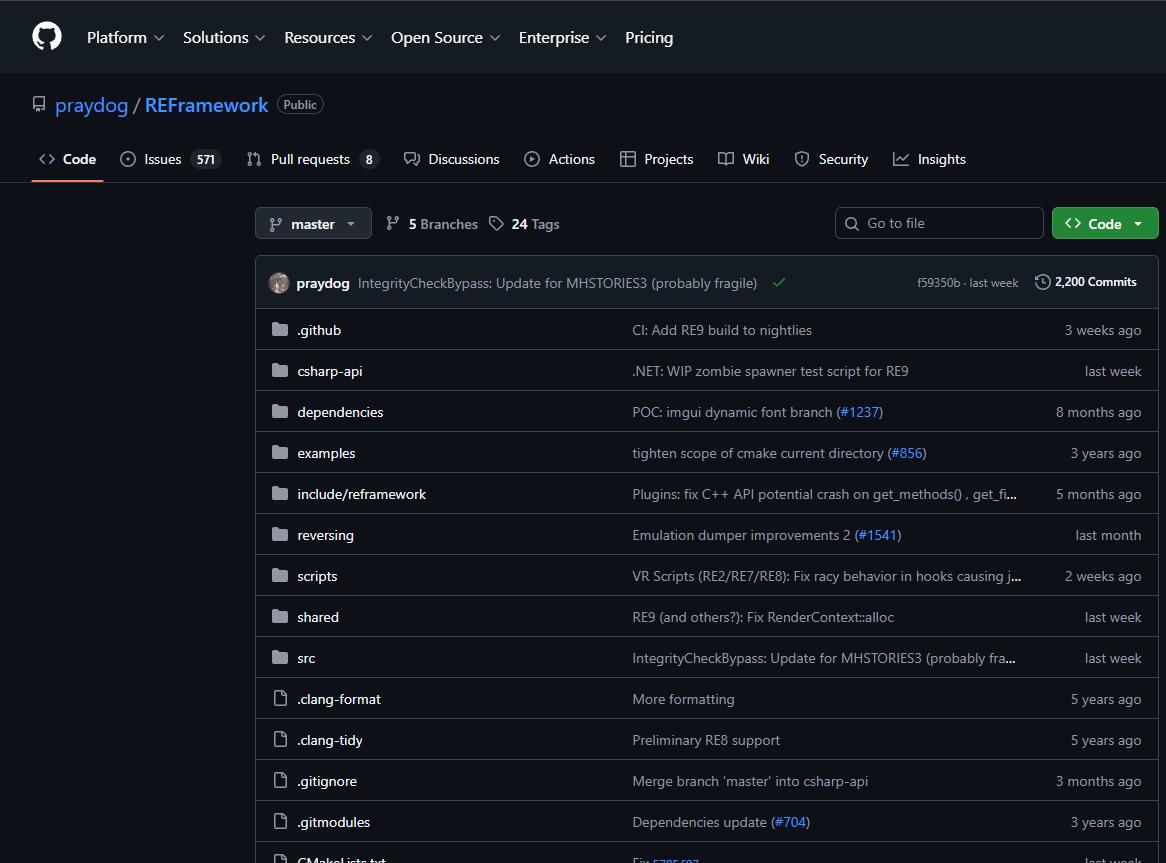1166x863 pixels.
Task: Switch to the Issues tab
Action: point(169,159)
